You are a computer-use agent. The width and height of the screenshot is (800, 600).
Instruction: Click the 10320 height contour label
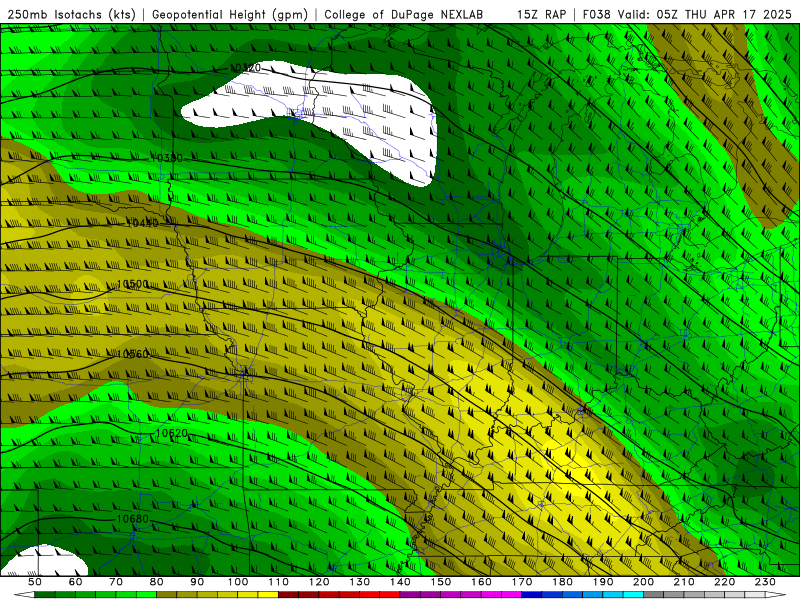point(245,67)
